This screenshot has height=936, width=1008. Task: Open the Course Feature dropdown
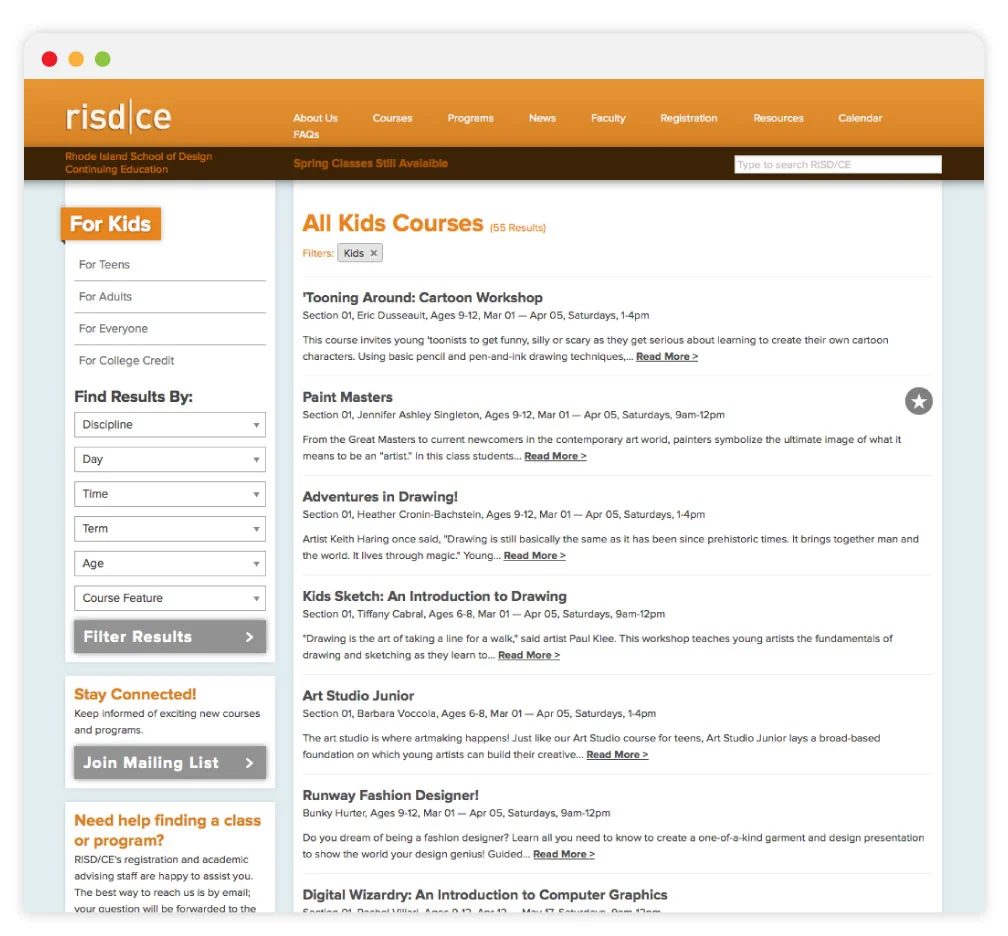[x=170, y=598]
